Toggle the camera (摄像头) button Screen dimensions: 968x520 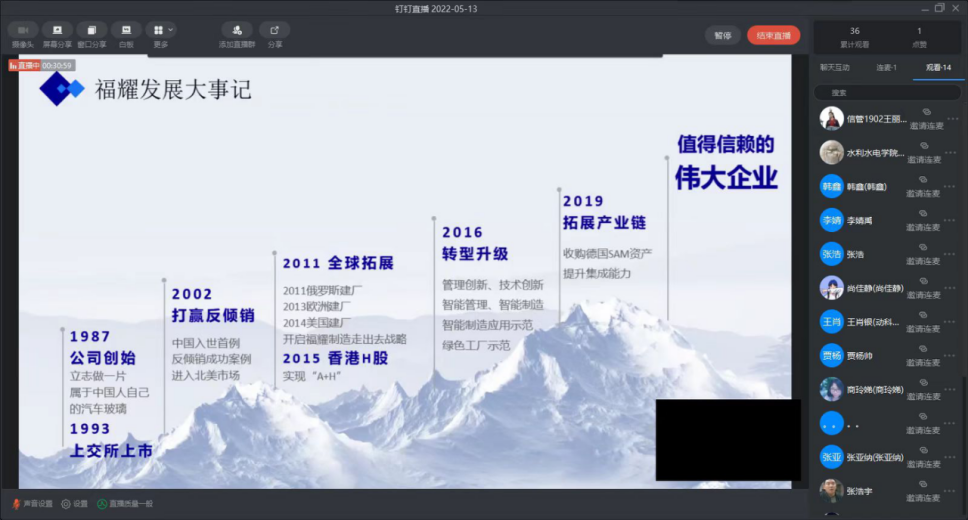pos(22,35)
